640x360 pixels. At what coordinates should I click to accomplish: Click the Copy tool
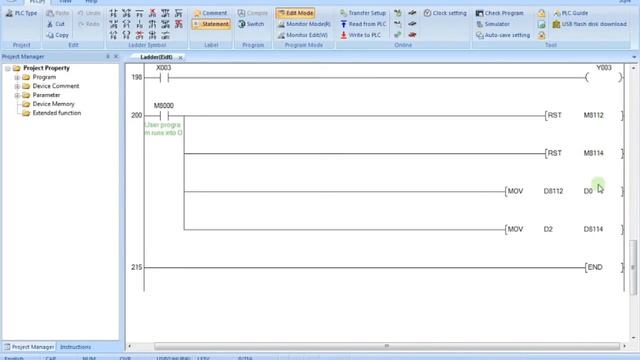[58, 35]
